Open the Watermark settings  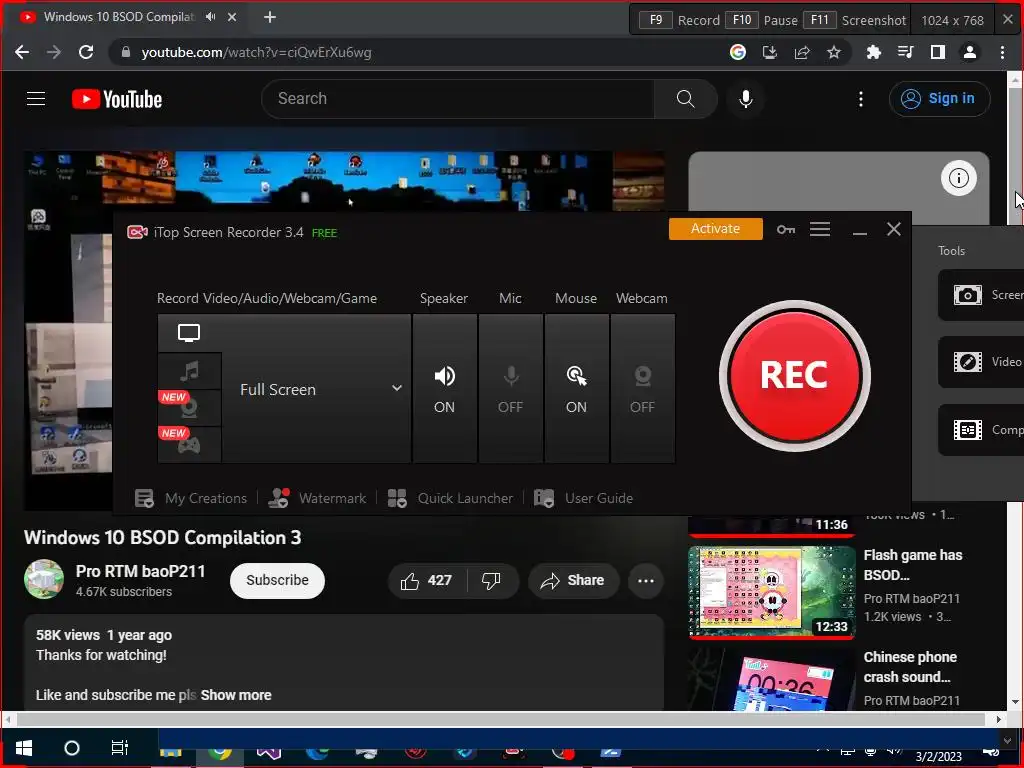coord(317,498)
